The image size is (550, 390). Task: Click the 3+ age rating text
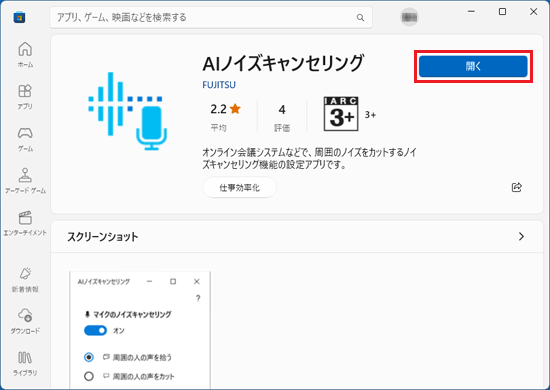click(x=370, y=115)
